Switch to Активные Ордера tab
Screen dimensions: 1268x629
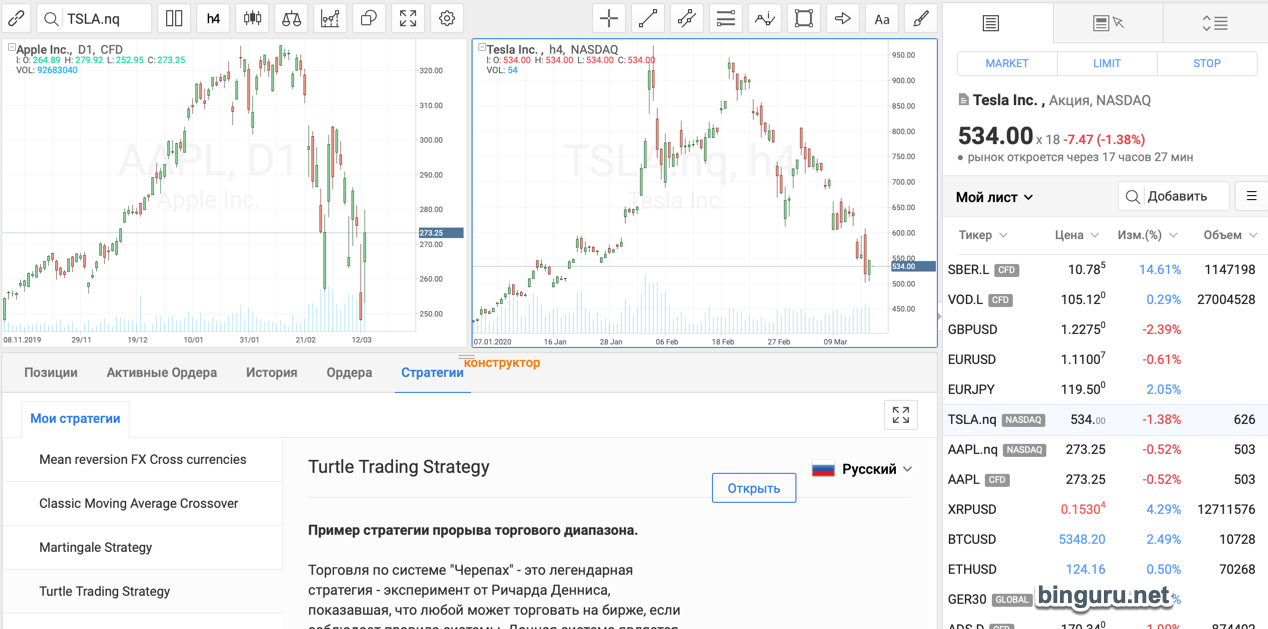click(162, 372)
